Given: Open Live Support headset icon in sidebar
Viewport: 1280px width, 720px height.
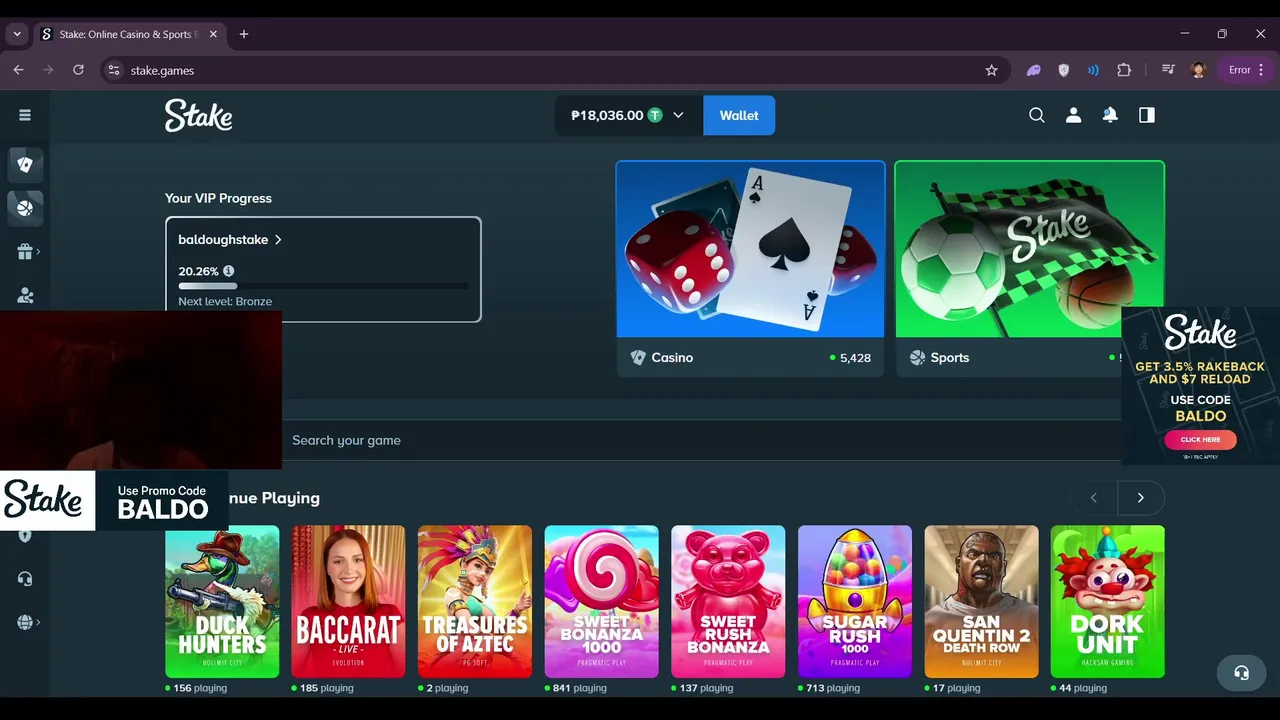Looking at the screenshot, I should [25, 579].
